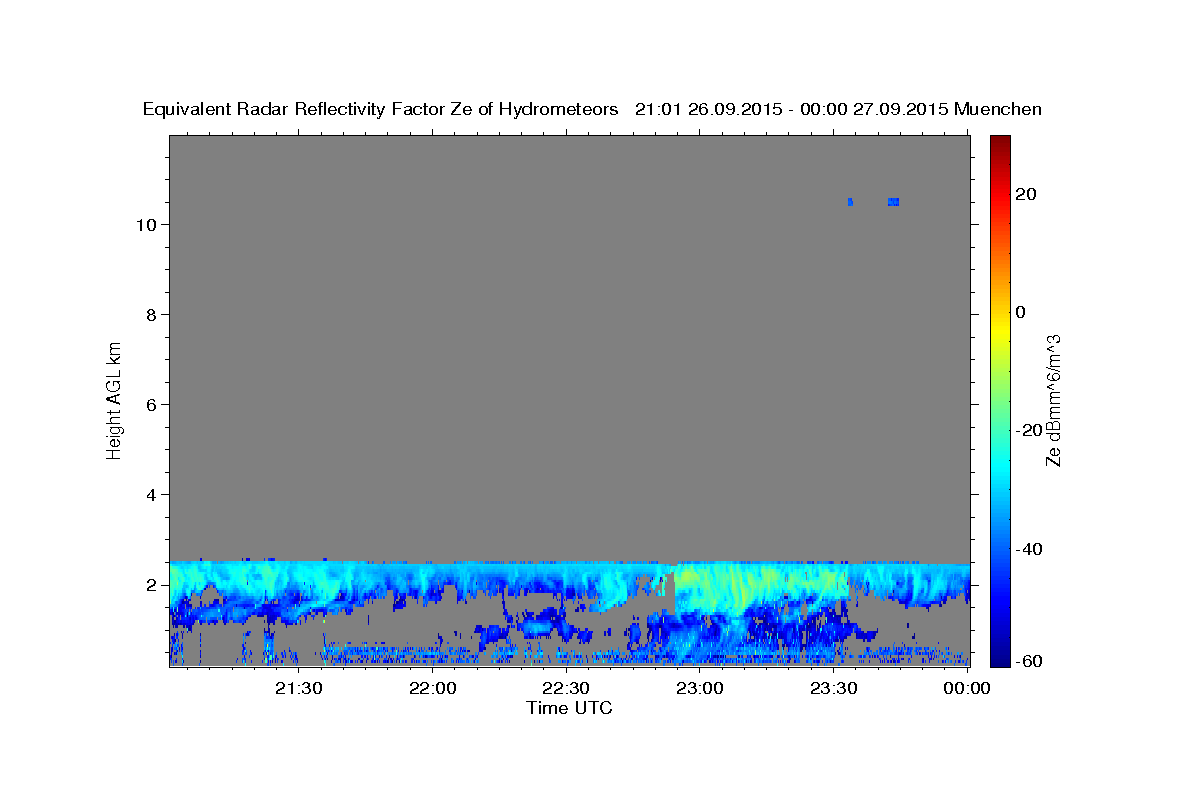Click the 22:30 time axis label
The height and width of the screenshot is (800, 1200).
coord(566,689)
